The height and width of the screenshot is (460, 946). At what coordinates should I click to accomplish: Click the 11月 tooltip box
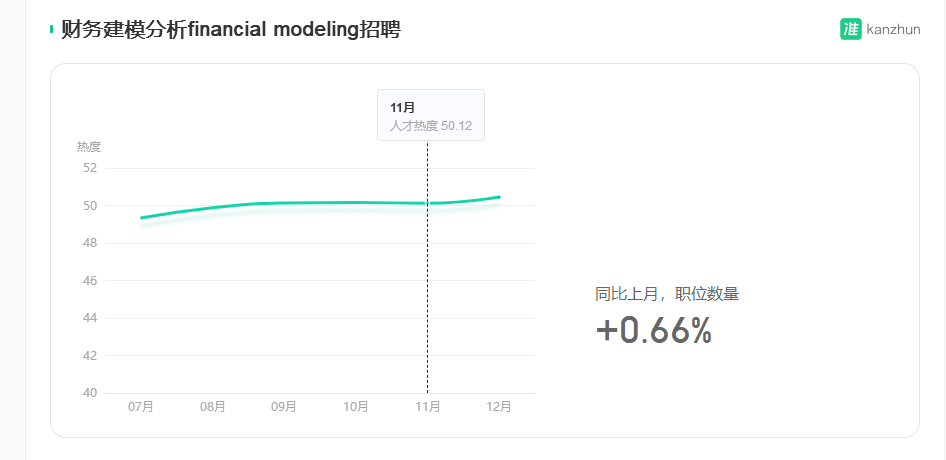431,115
